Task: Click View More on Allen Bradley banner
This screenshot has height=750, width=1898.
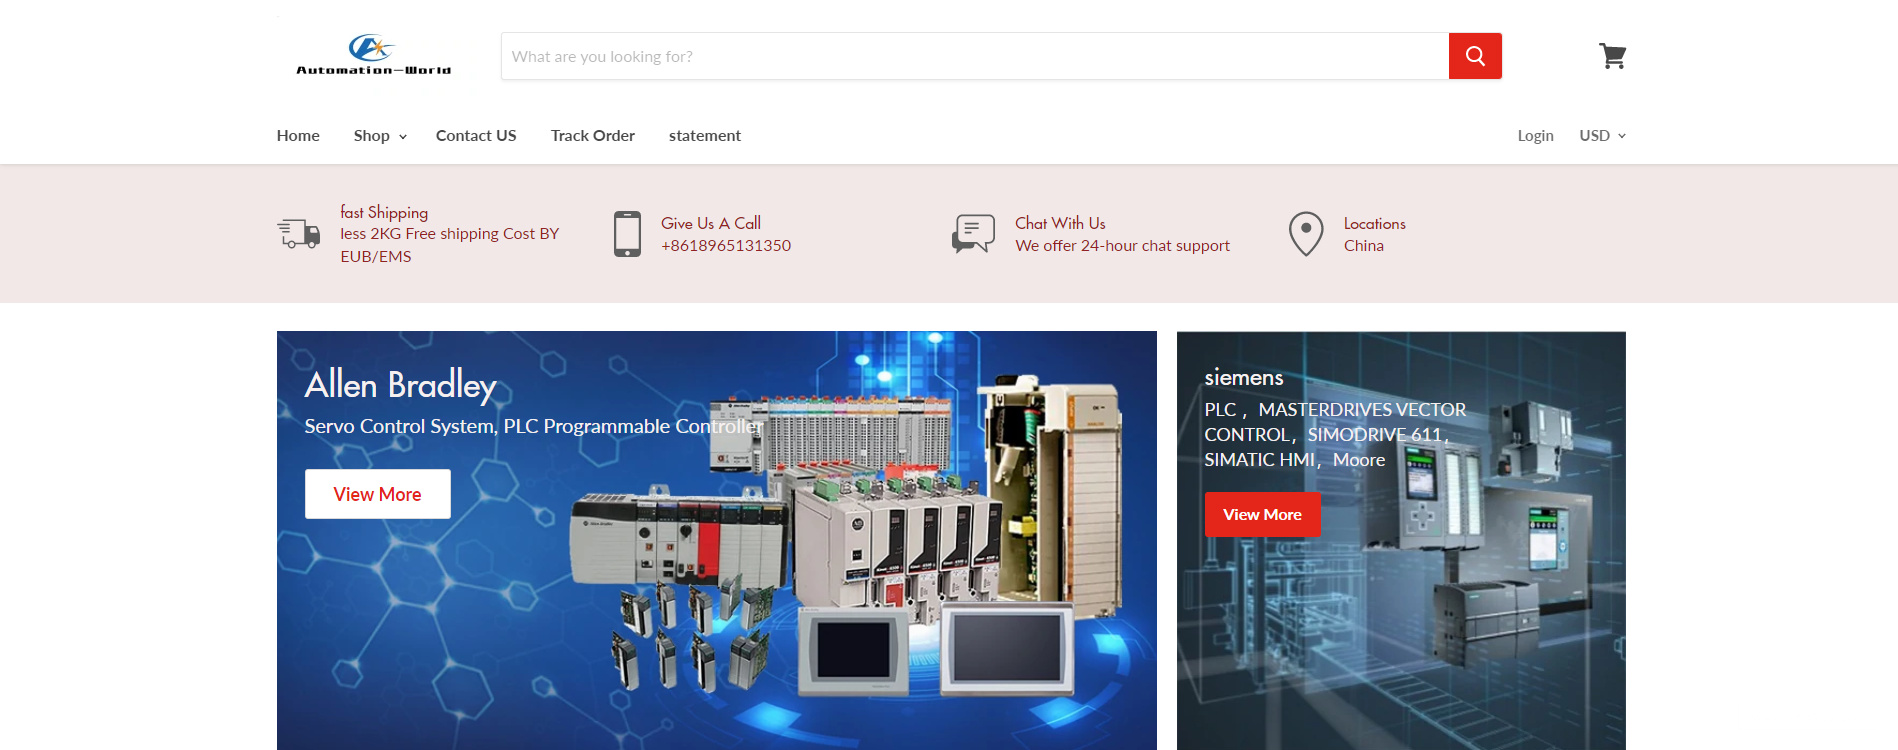Action: pos(378,494)
